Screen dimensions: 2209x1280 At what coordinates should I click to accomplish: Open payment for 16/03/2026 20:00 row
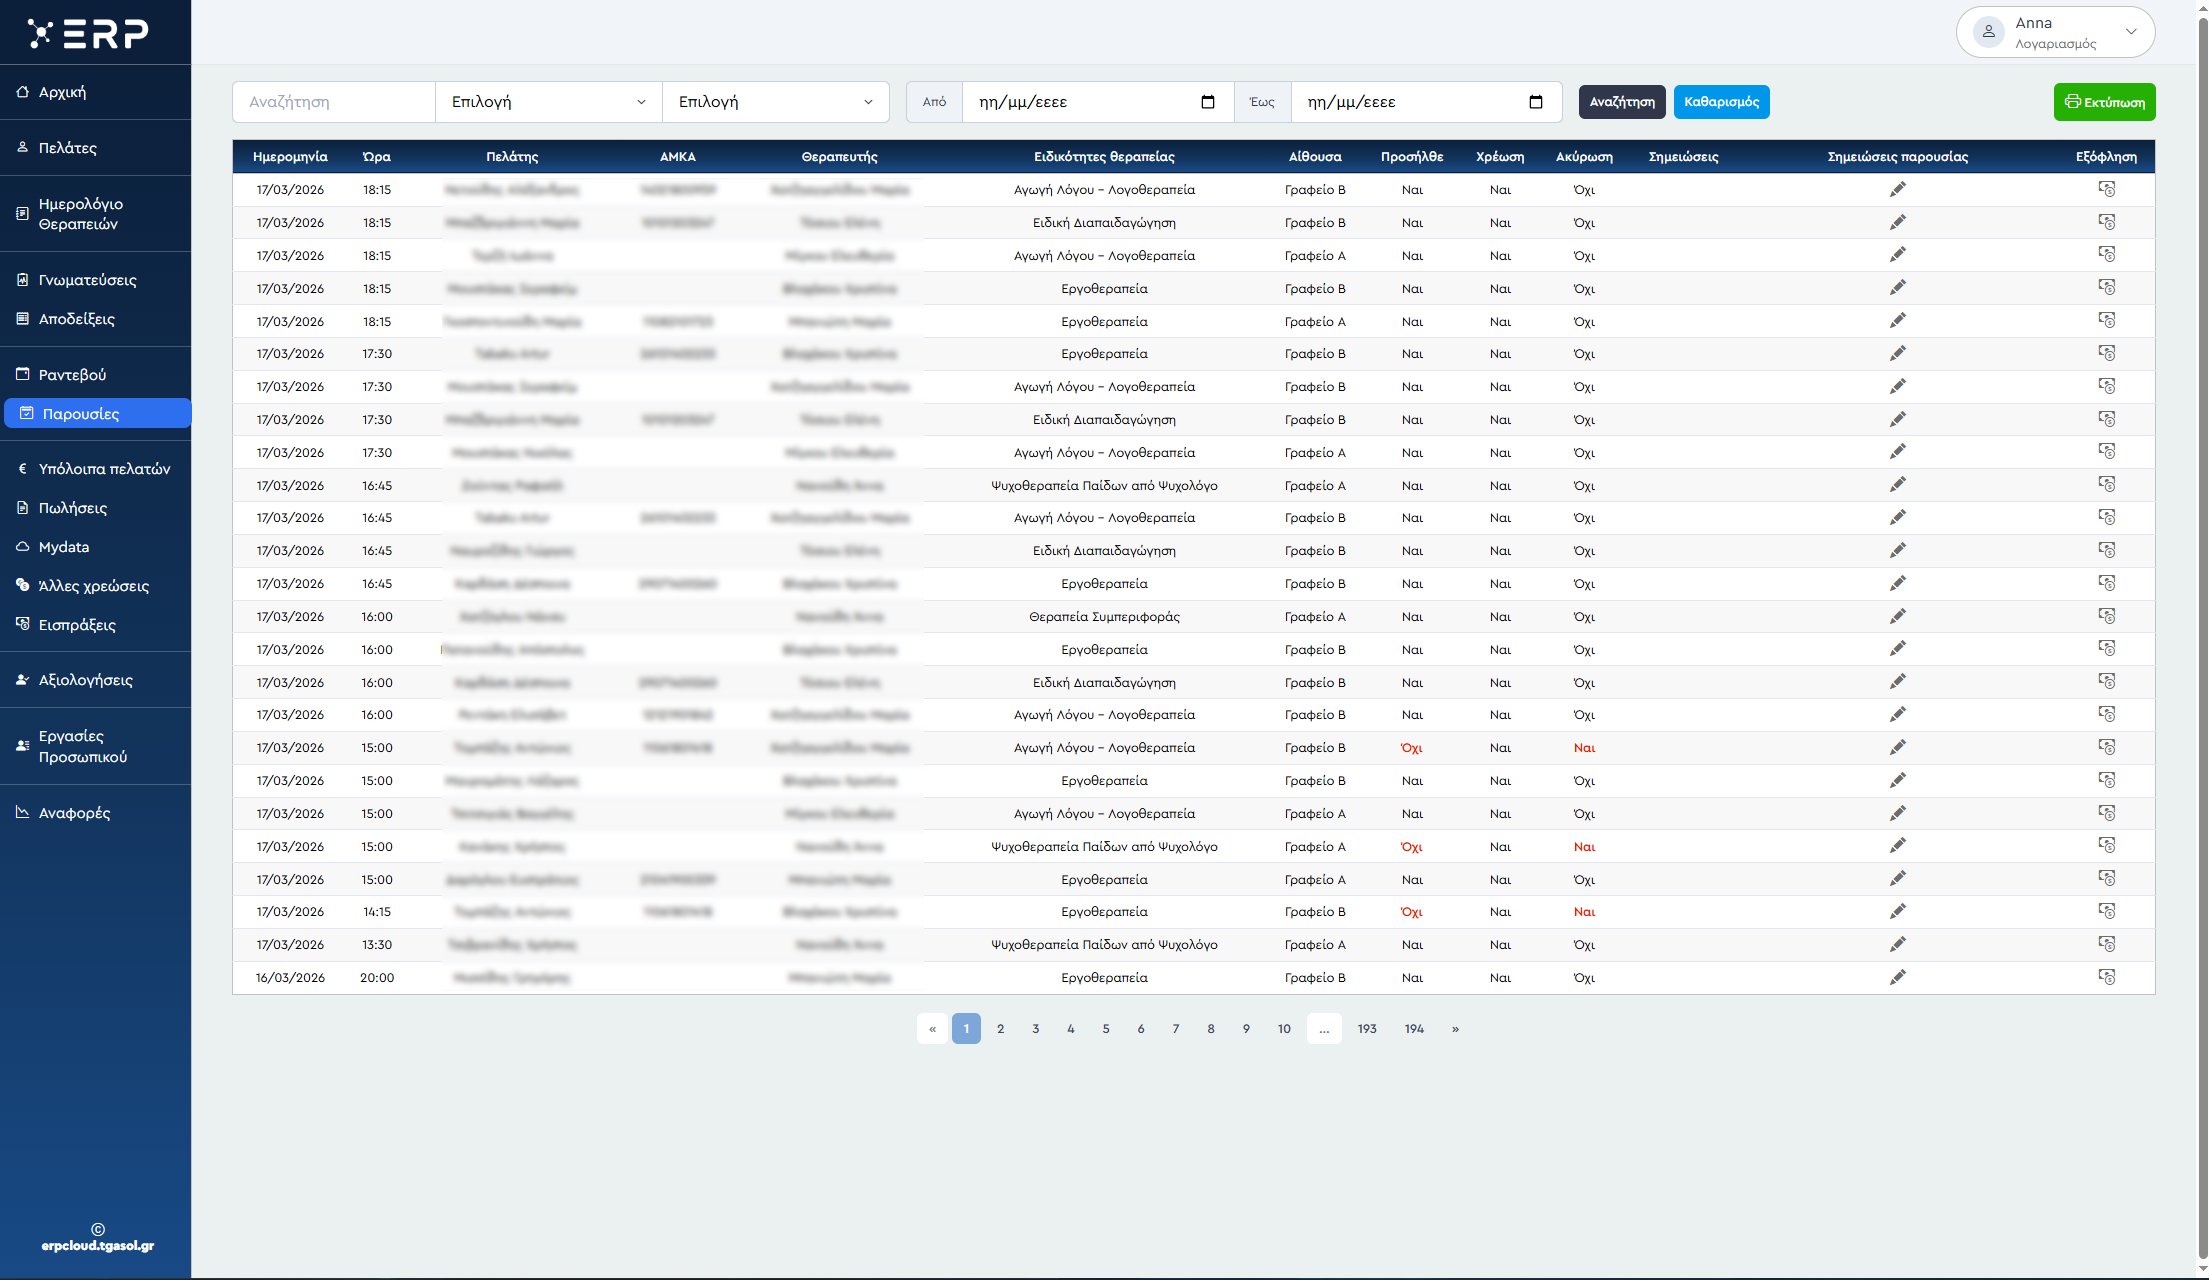tap(2107, 977)
